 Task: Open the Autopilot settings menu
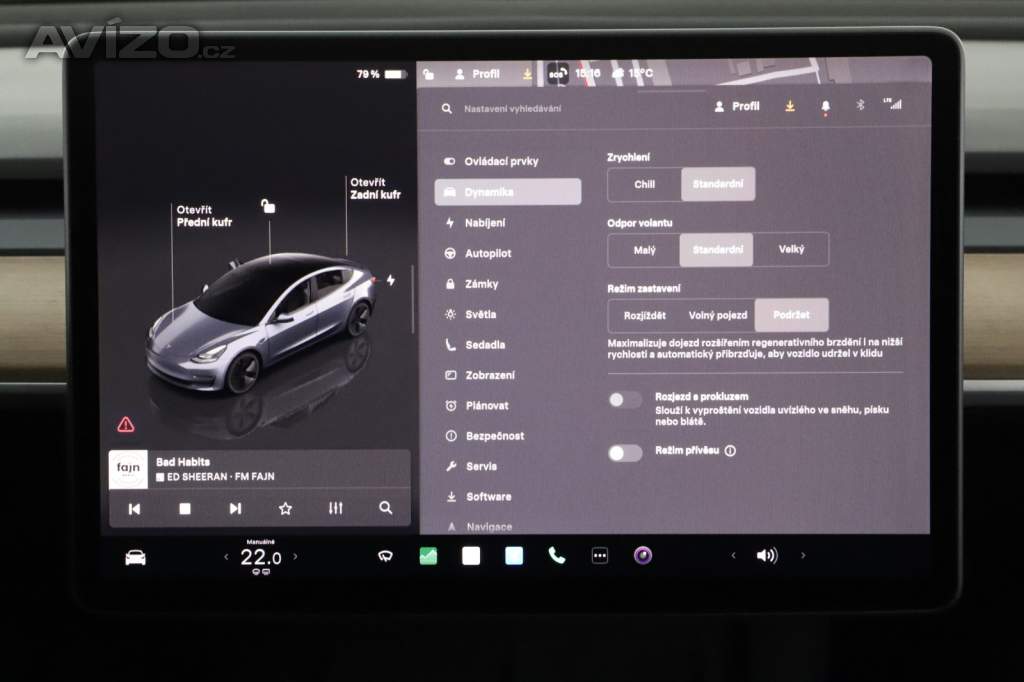pos(488,254)
